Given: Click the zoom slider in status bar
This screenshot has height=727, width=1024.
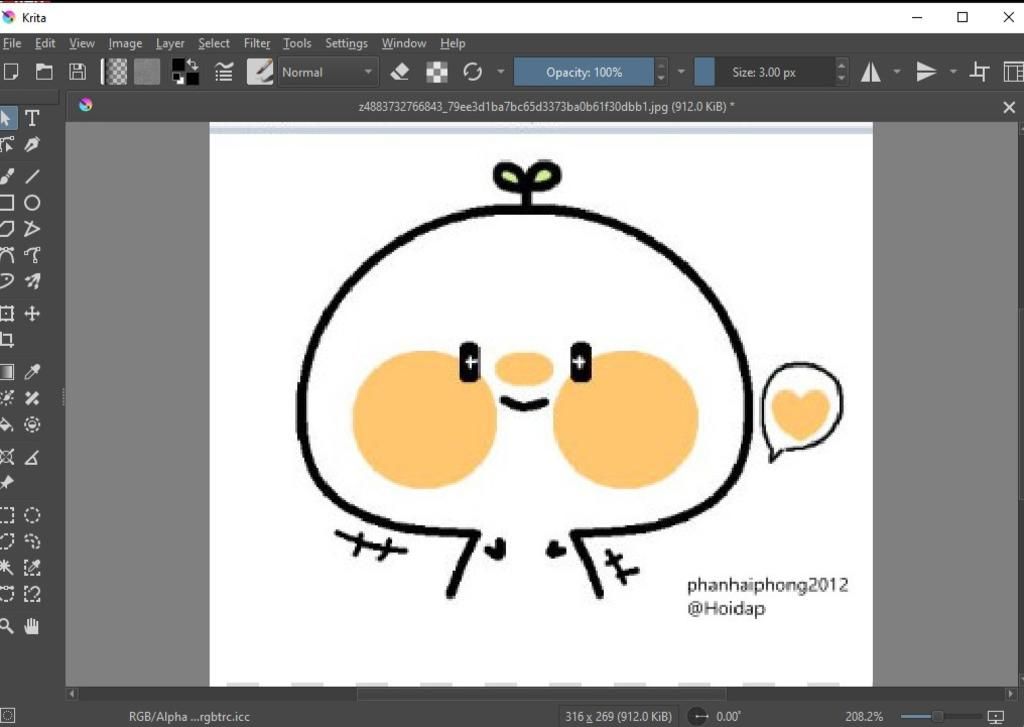Looking at the screenshot, I should (x=940, y=717).
